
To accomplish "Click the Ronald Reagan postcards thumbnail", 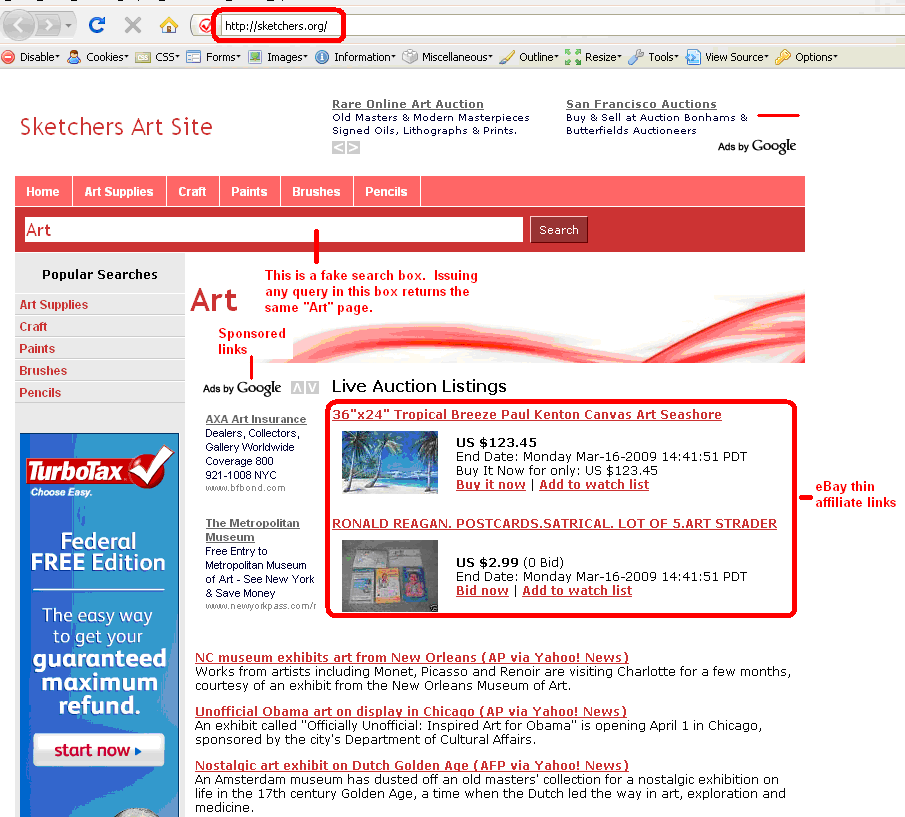I will pos(390,576).
